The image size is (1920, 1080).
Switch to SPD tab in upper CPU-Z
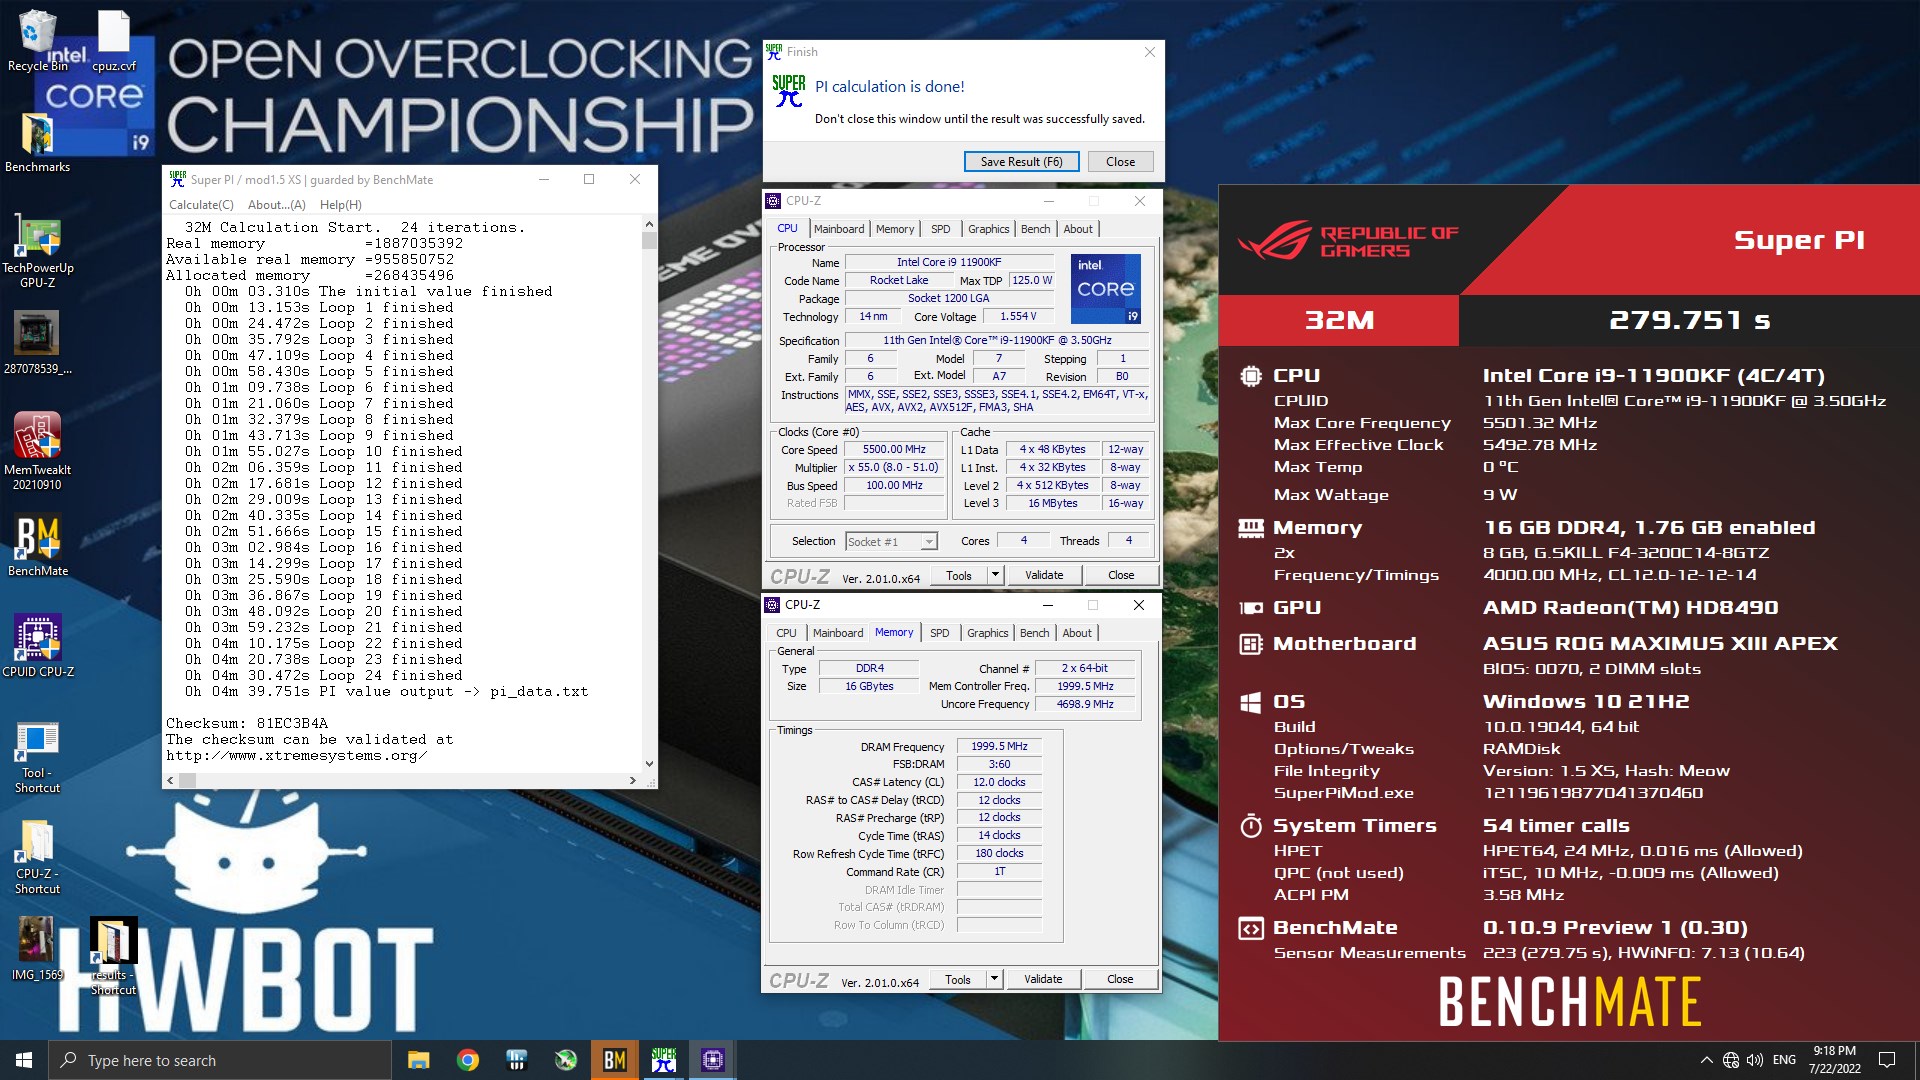pos(940,229)
